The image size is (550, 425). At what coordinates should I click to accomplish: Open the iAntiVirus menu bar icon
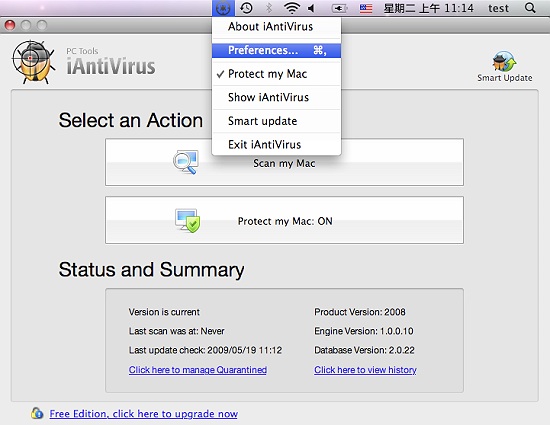[x=223, y=8]
